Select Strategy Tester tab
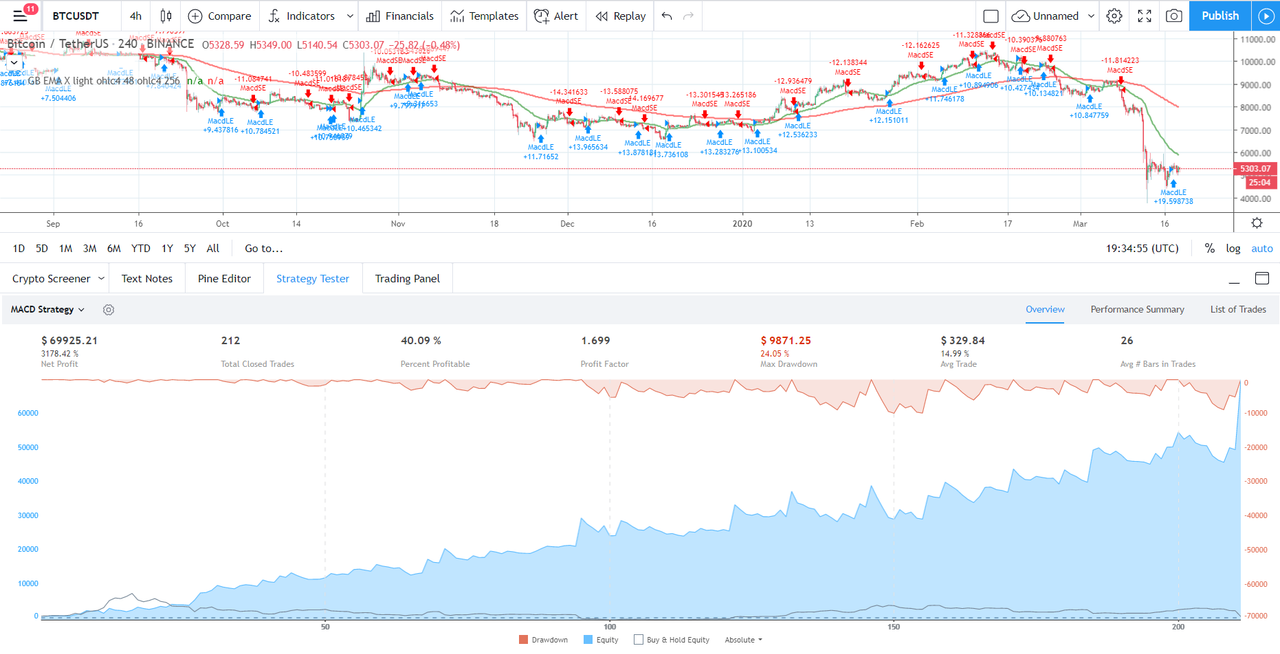The image size is (1280, 654). tap(313, 279)
